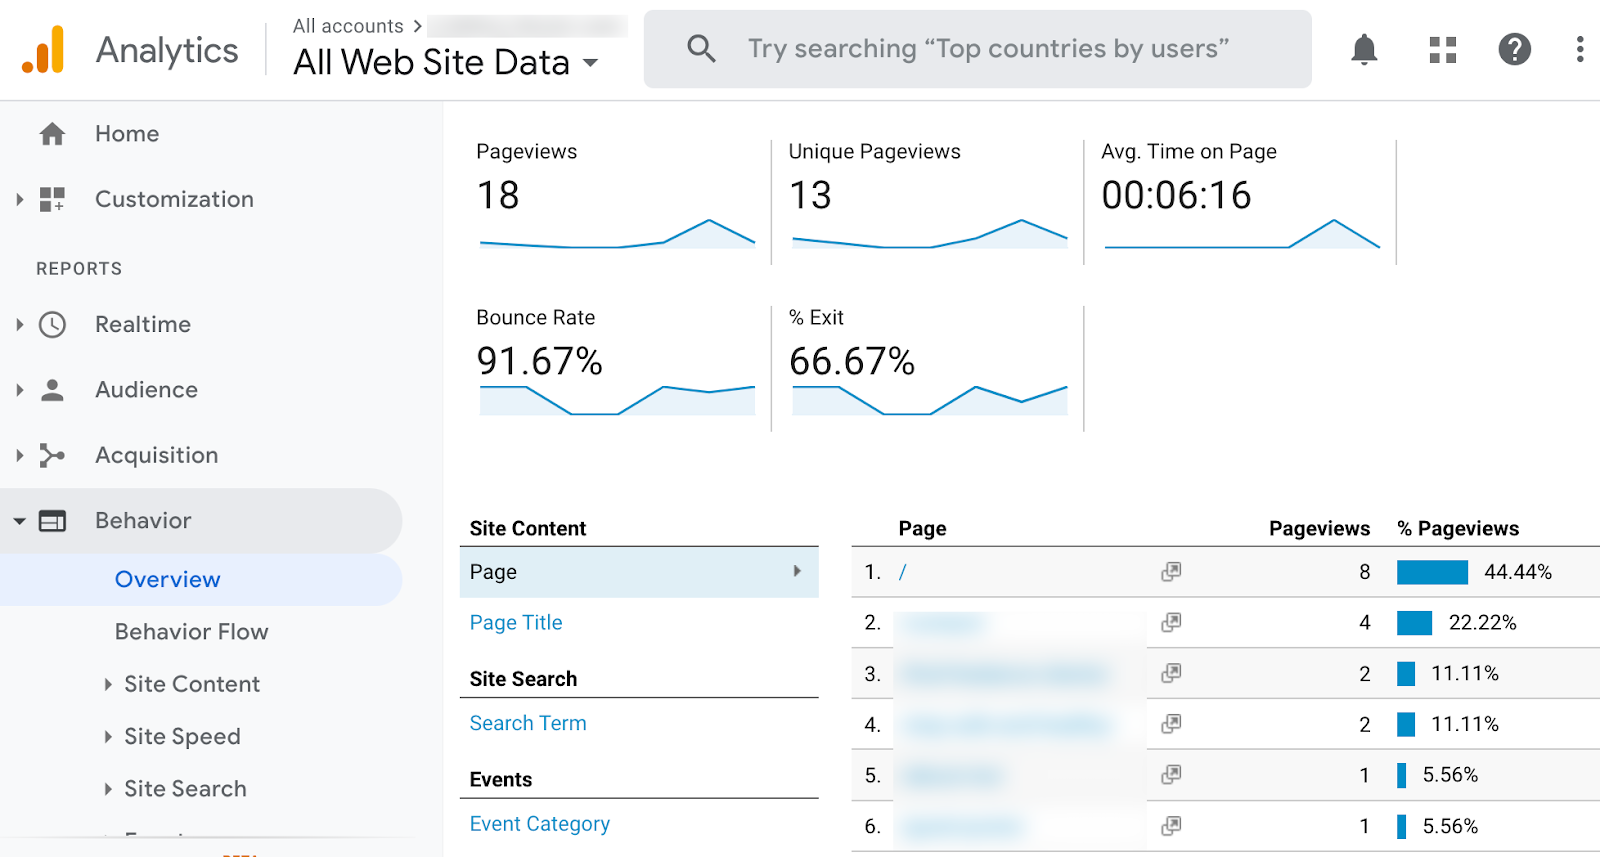Open row 2 page in new window icon
The image size is (1600, 857).
[1171, 623]
